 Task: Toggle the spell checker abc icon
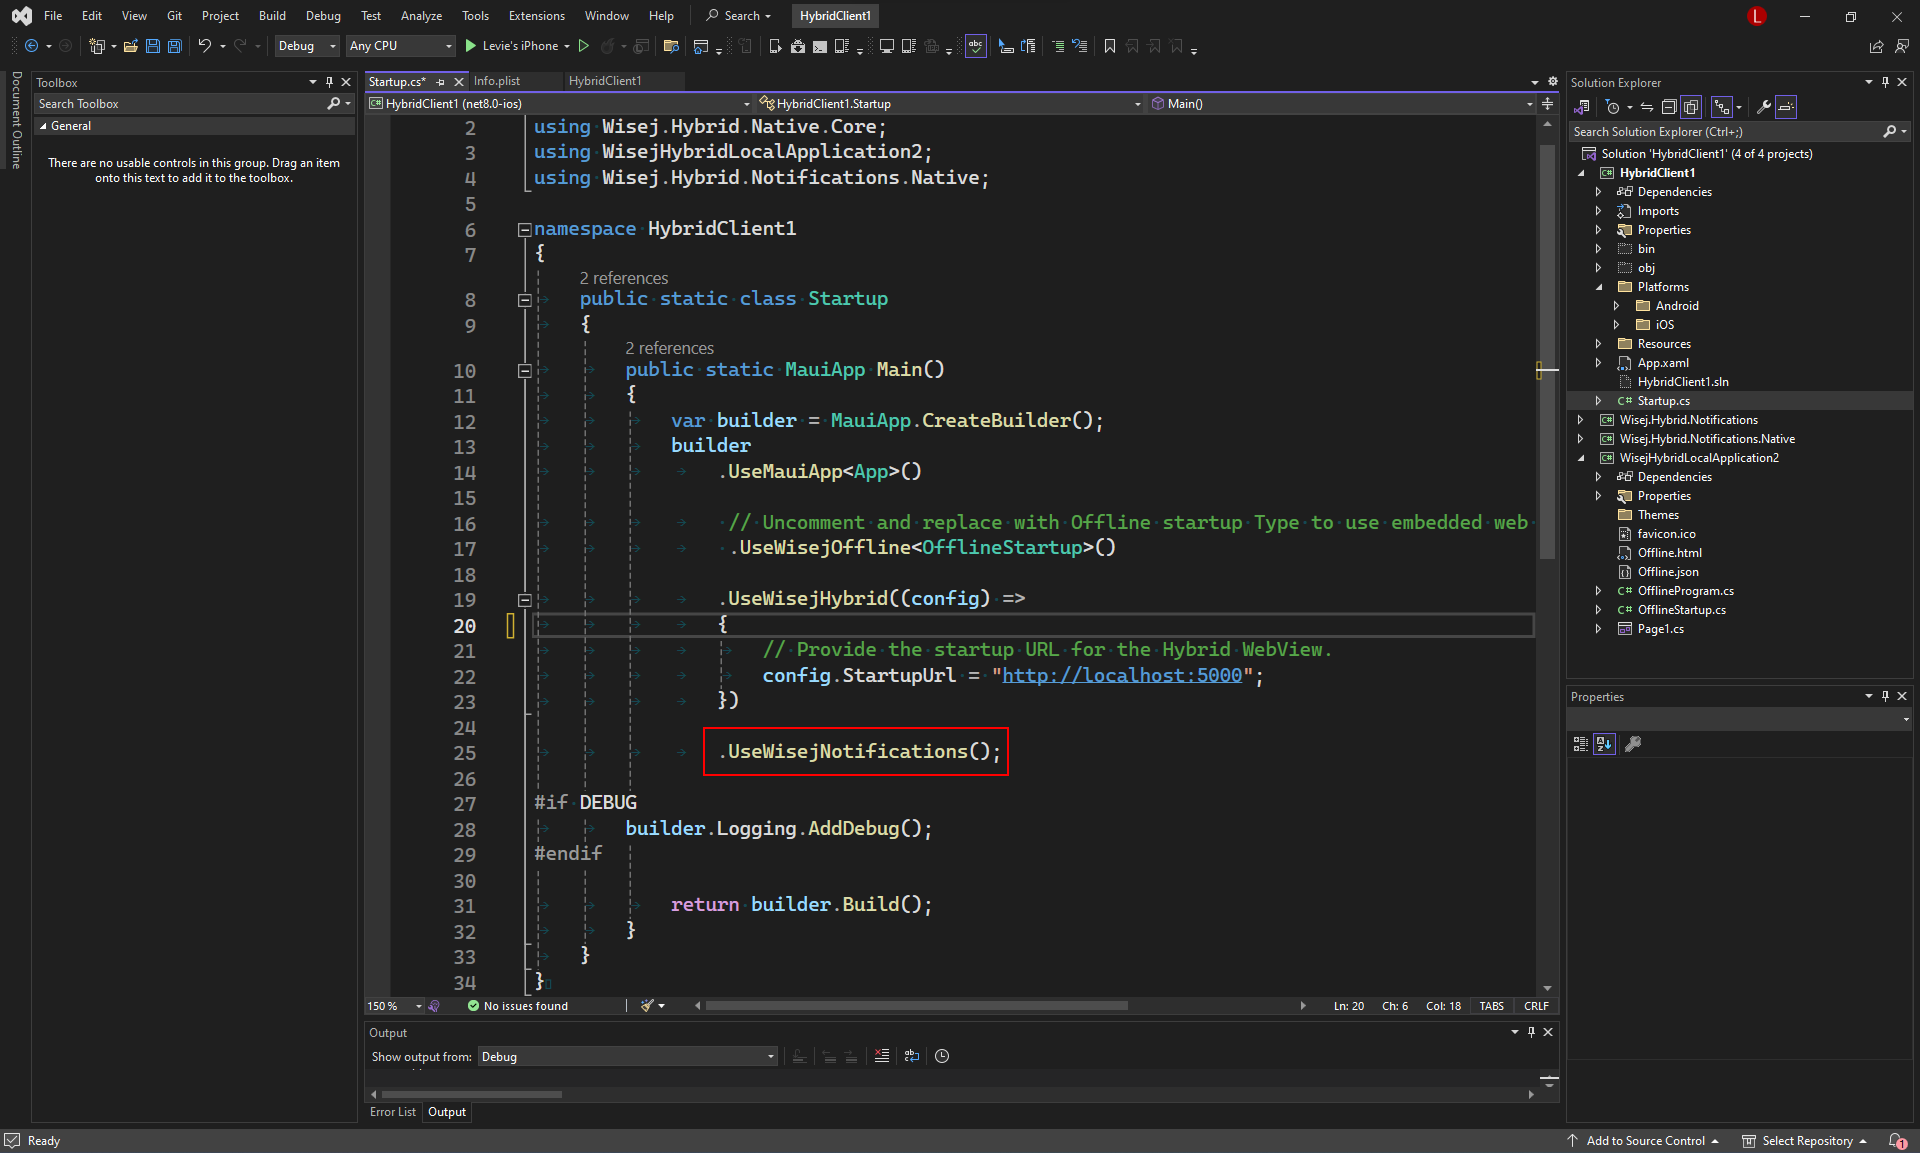[975, 46]
